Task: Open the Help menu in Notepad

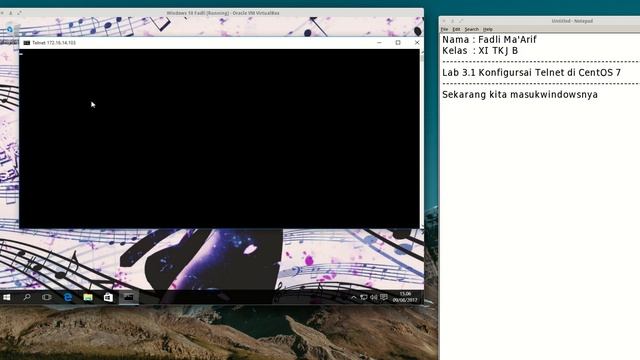Action: click(488, 29)
